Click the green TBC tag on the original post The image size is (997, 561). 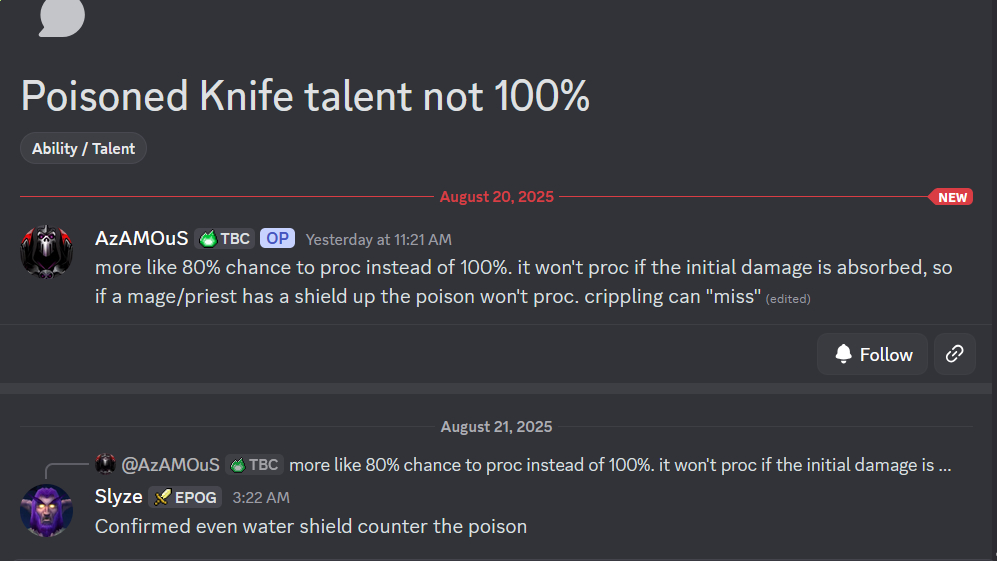[x=225, y=238]
